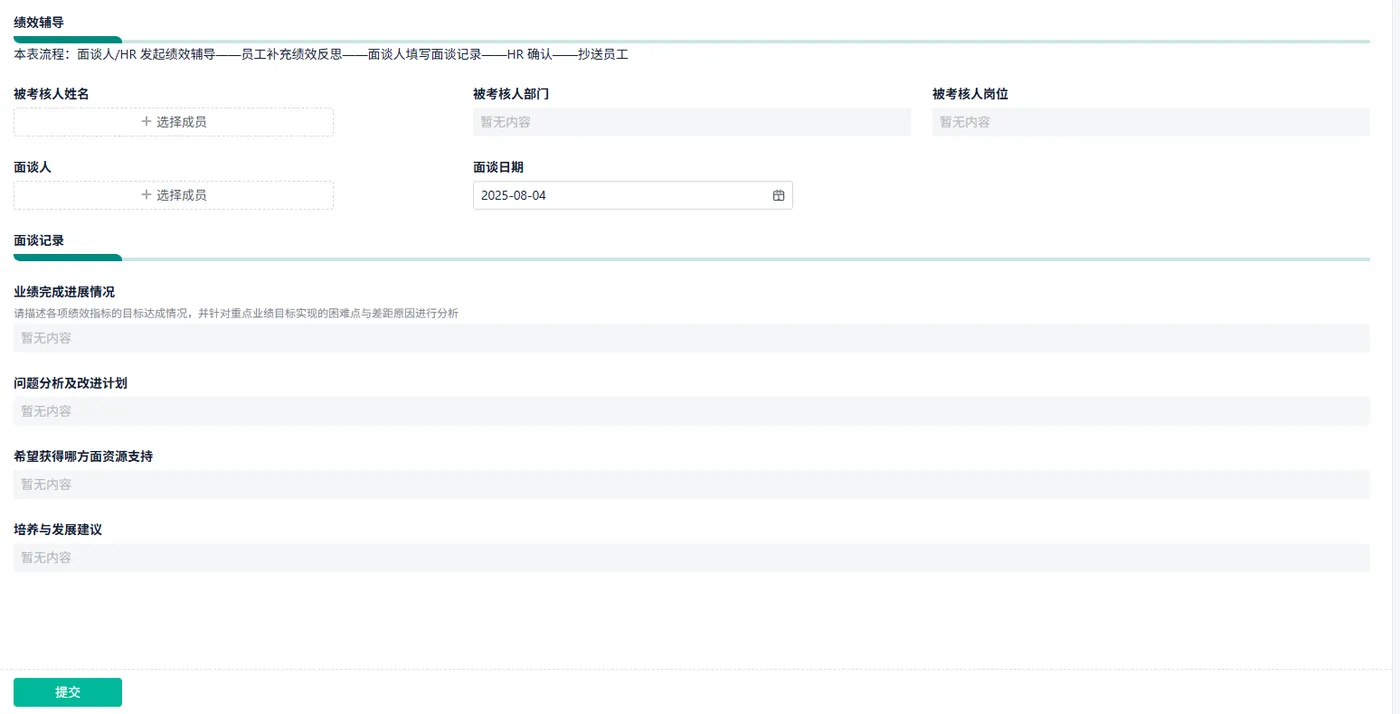Click the 希望获得哪方面资源支持 label
The image size is (1400, 714).
click(83, 456)
